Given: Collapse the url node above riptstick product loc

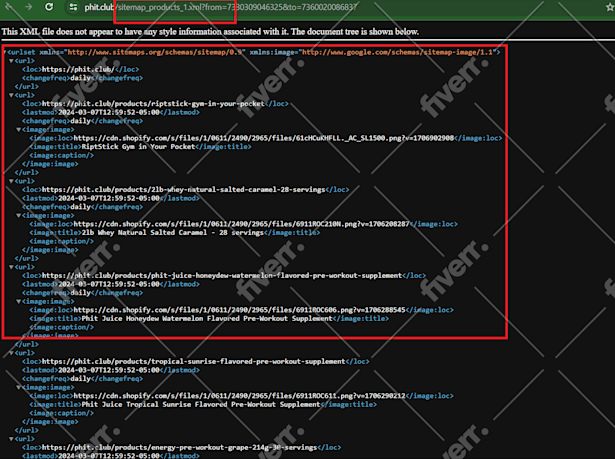Looking at the screenshot, I should (x=11, y=95).
